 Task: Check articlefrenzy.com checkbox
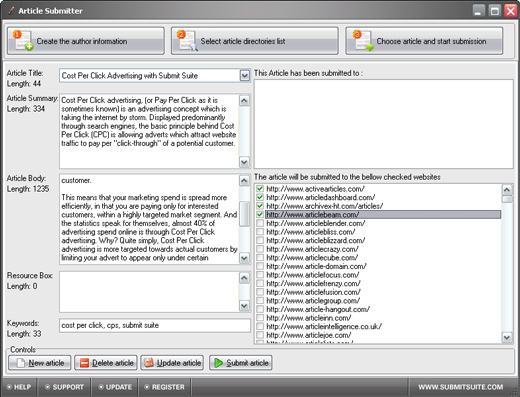pos(260,283)
